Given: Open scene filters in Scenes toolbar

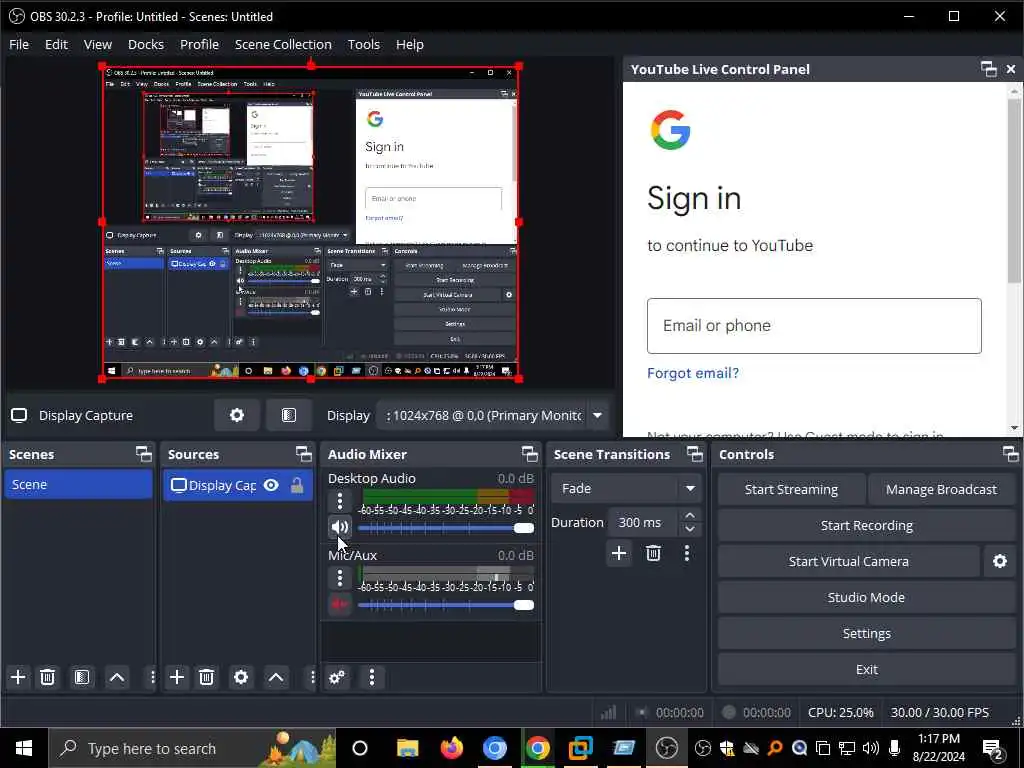Looking at the screenshot, I should point(82,677).
